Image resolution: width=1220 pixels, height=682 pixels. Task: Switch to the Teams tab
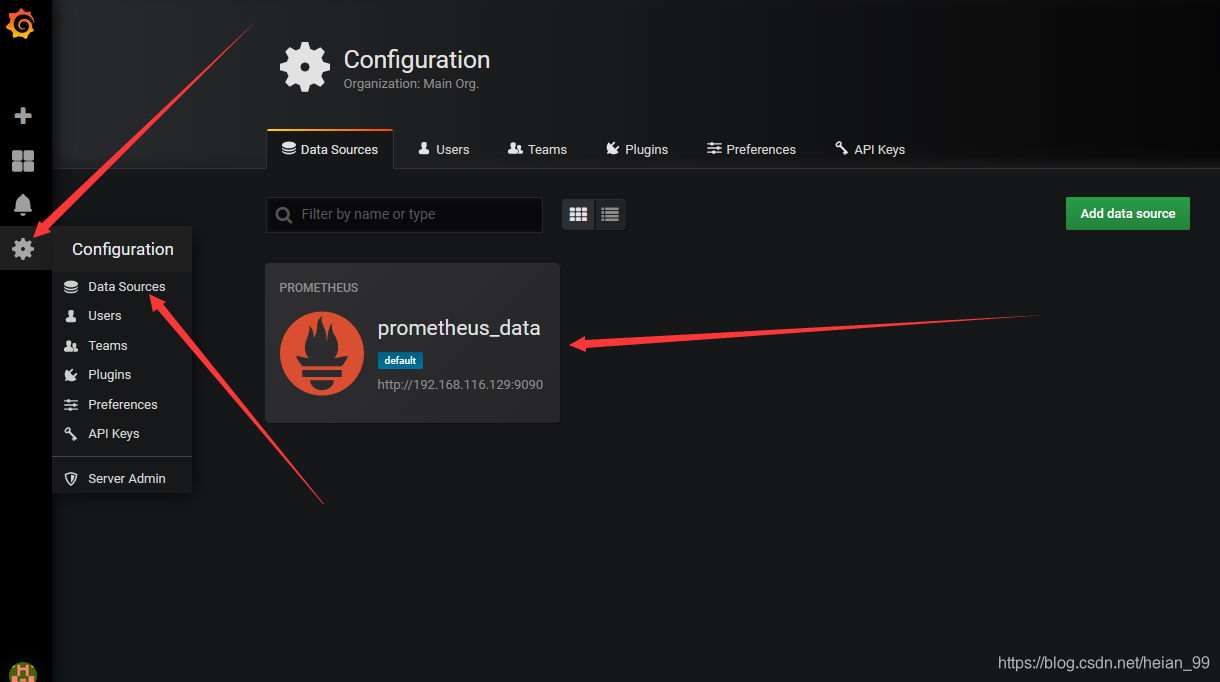pyautogui.click(x=537, y=149)
